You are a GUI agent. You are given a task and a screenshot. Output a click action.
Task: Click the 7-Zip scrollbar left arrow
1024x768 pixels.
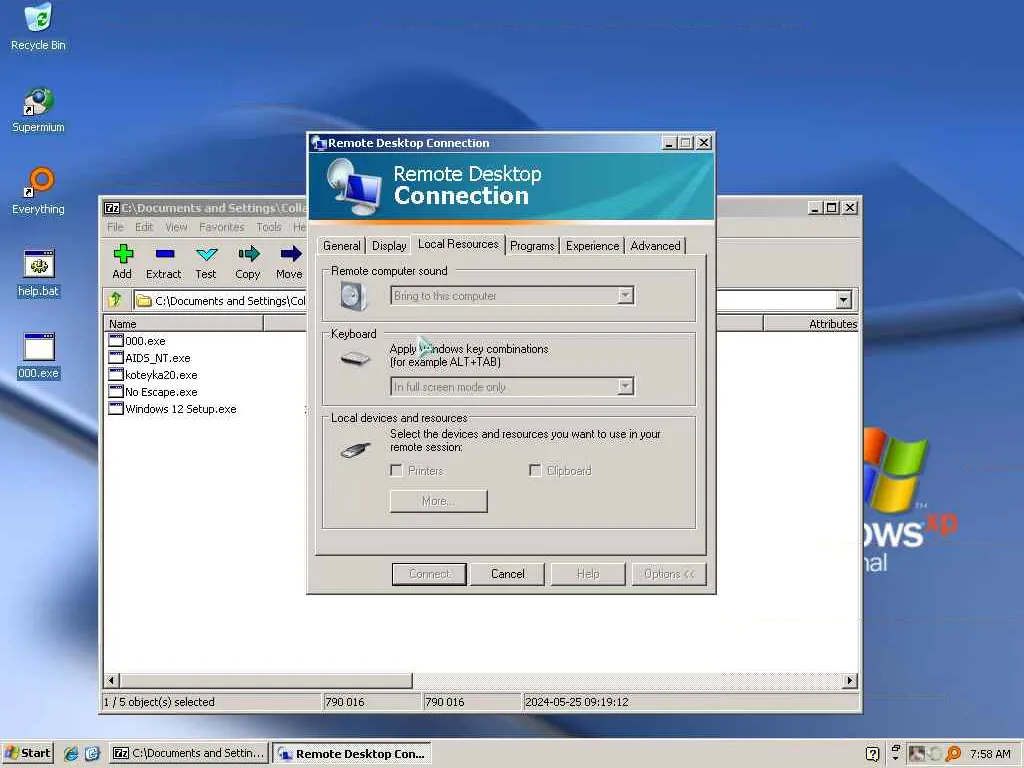[111, 680]
